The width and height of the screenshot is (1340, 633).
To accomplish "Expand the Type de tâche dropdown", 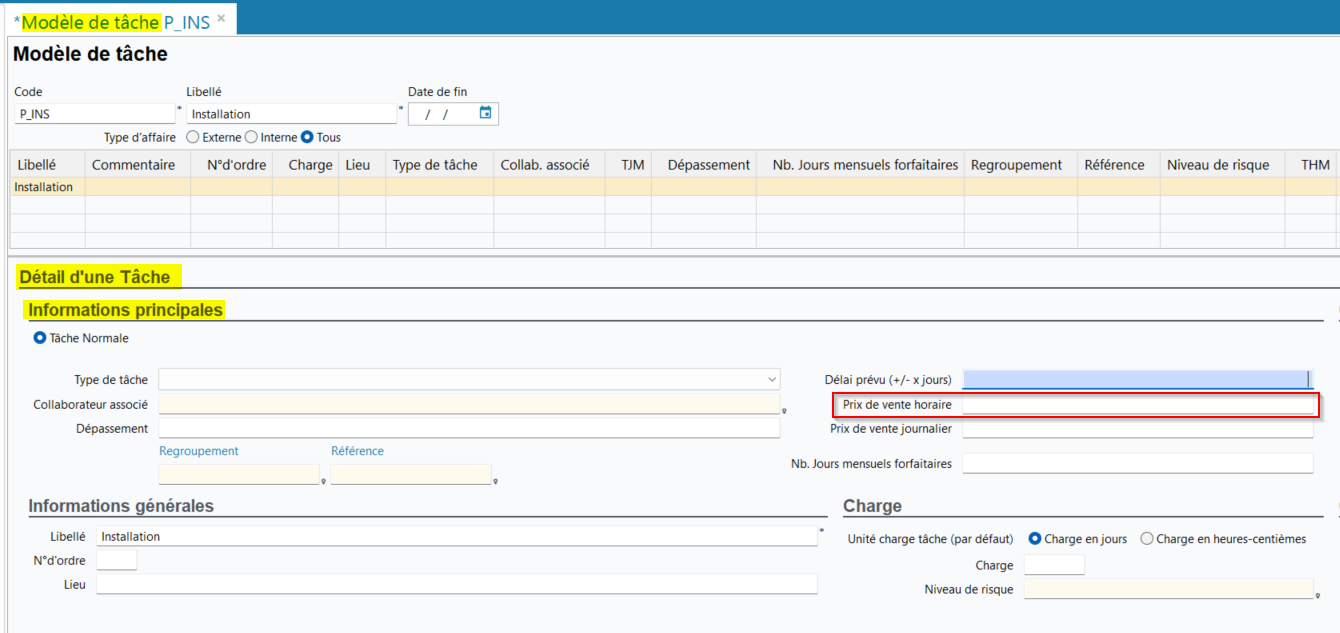I will coord(772,380).
